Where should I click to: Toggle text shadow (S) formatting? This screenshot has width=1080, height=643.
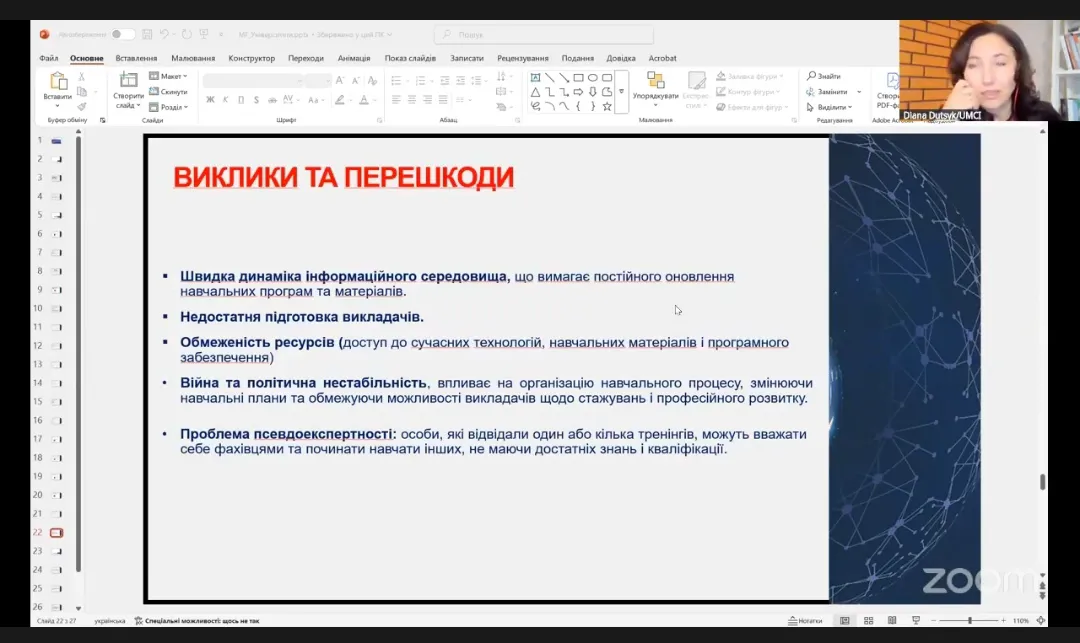[x=256, y=100]
